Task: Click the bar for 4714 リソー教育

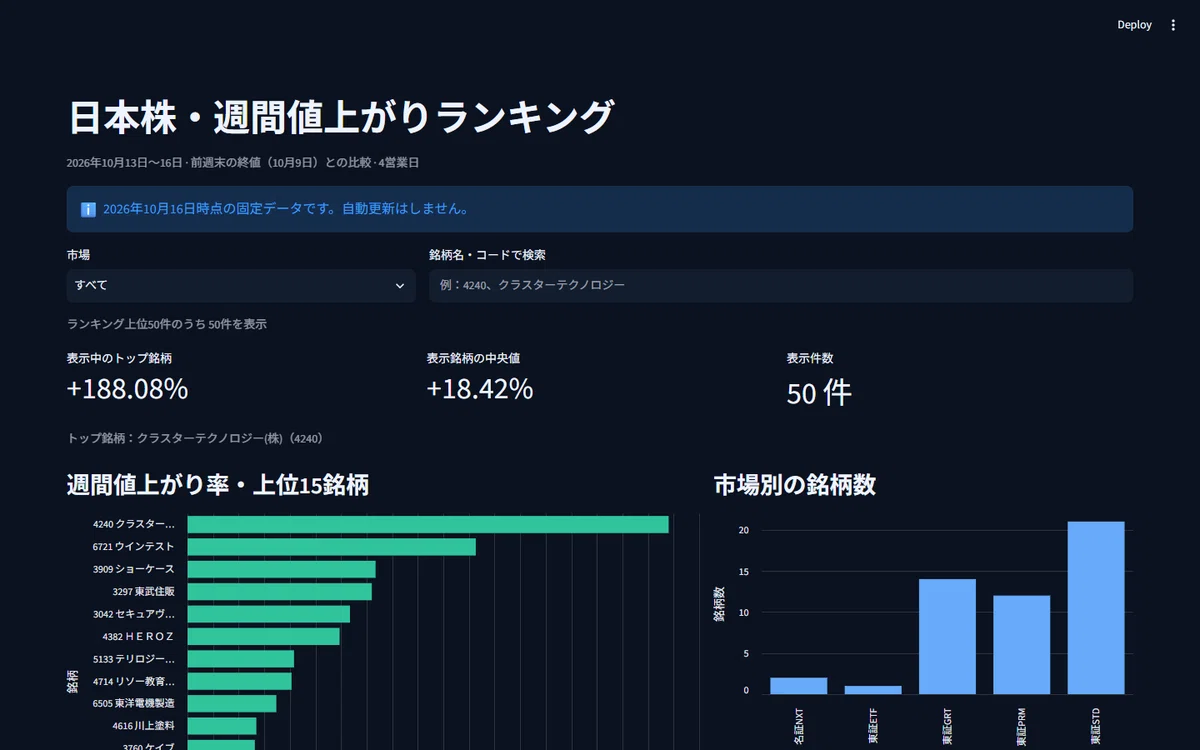Action: [x=240, y=681]
